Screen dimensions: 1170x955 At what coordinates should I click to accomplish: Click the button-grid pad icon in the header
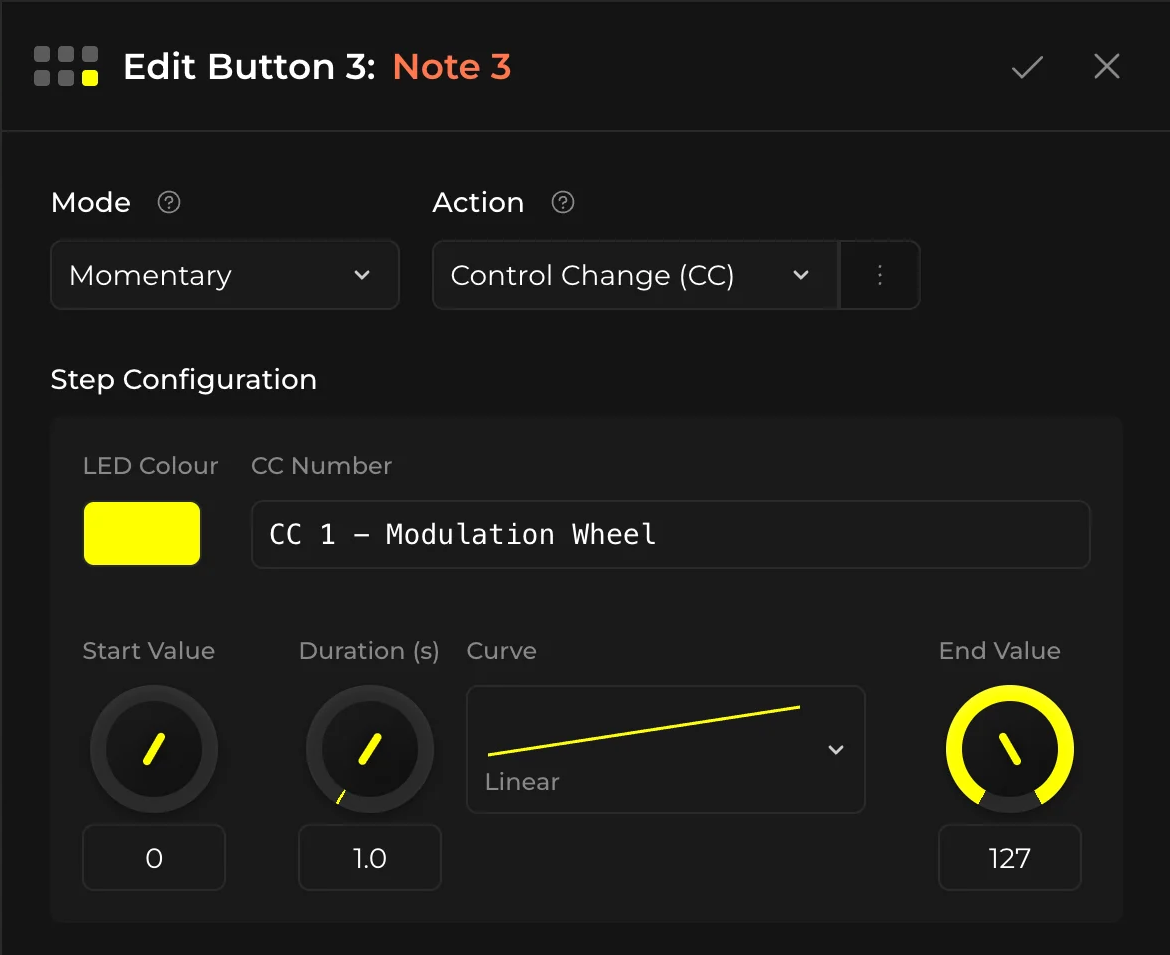point(65,66)
